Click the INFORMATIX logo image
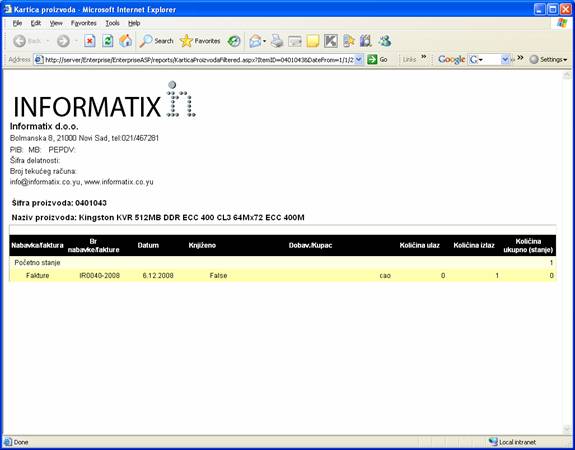Image resolution: width=575 pixels, height=450 pixels. pyautogui.click(x=104, y=100)
